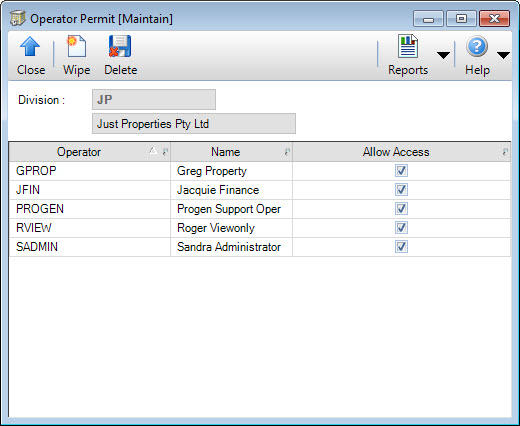Click the pin icon in Operator column header

tap(165, 152)
